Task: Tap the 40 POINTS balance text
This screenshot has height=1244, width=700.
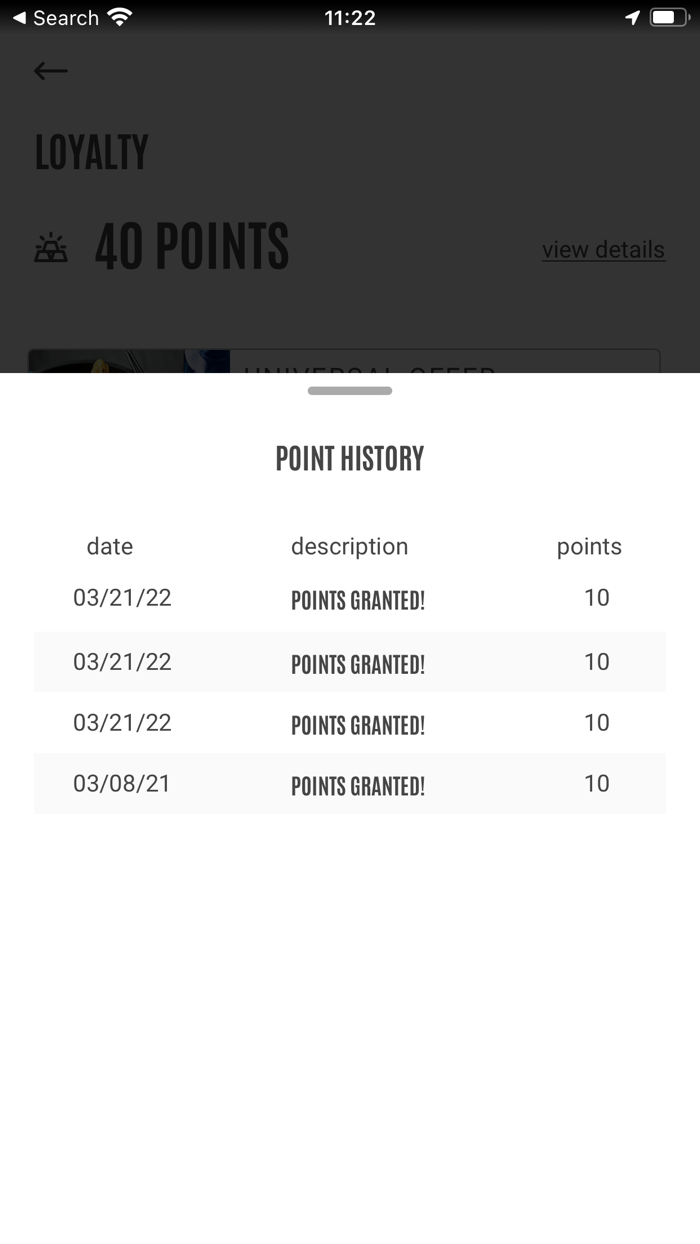Action: tap(192, 247)
